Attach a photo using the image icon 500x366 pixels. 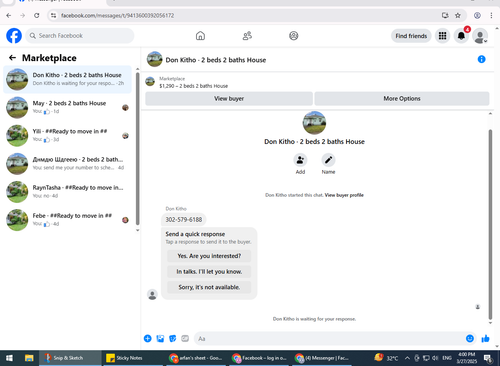coord(160,339)
